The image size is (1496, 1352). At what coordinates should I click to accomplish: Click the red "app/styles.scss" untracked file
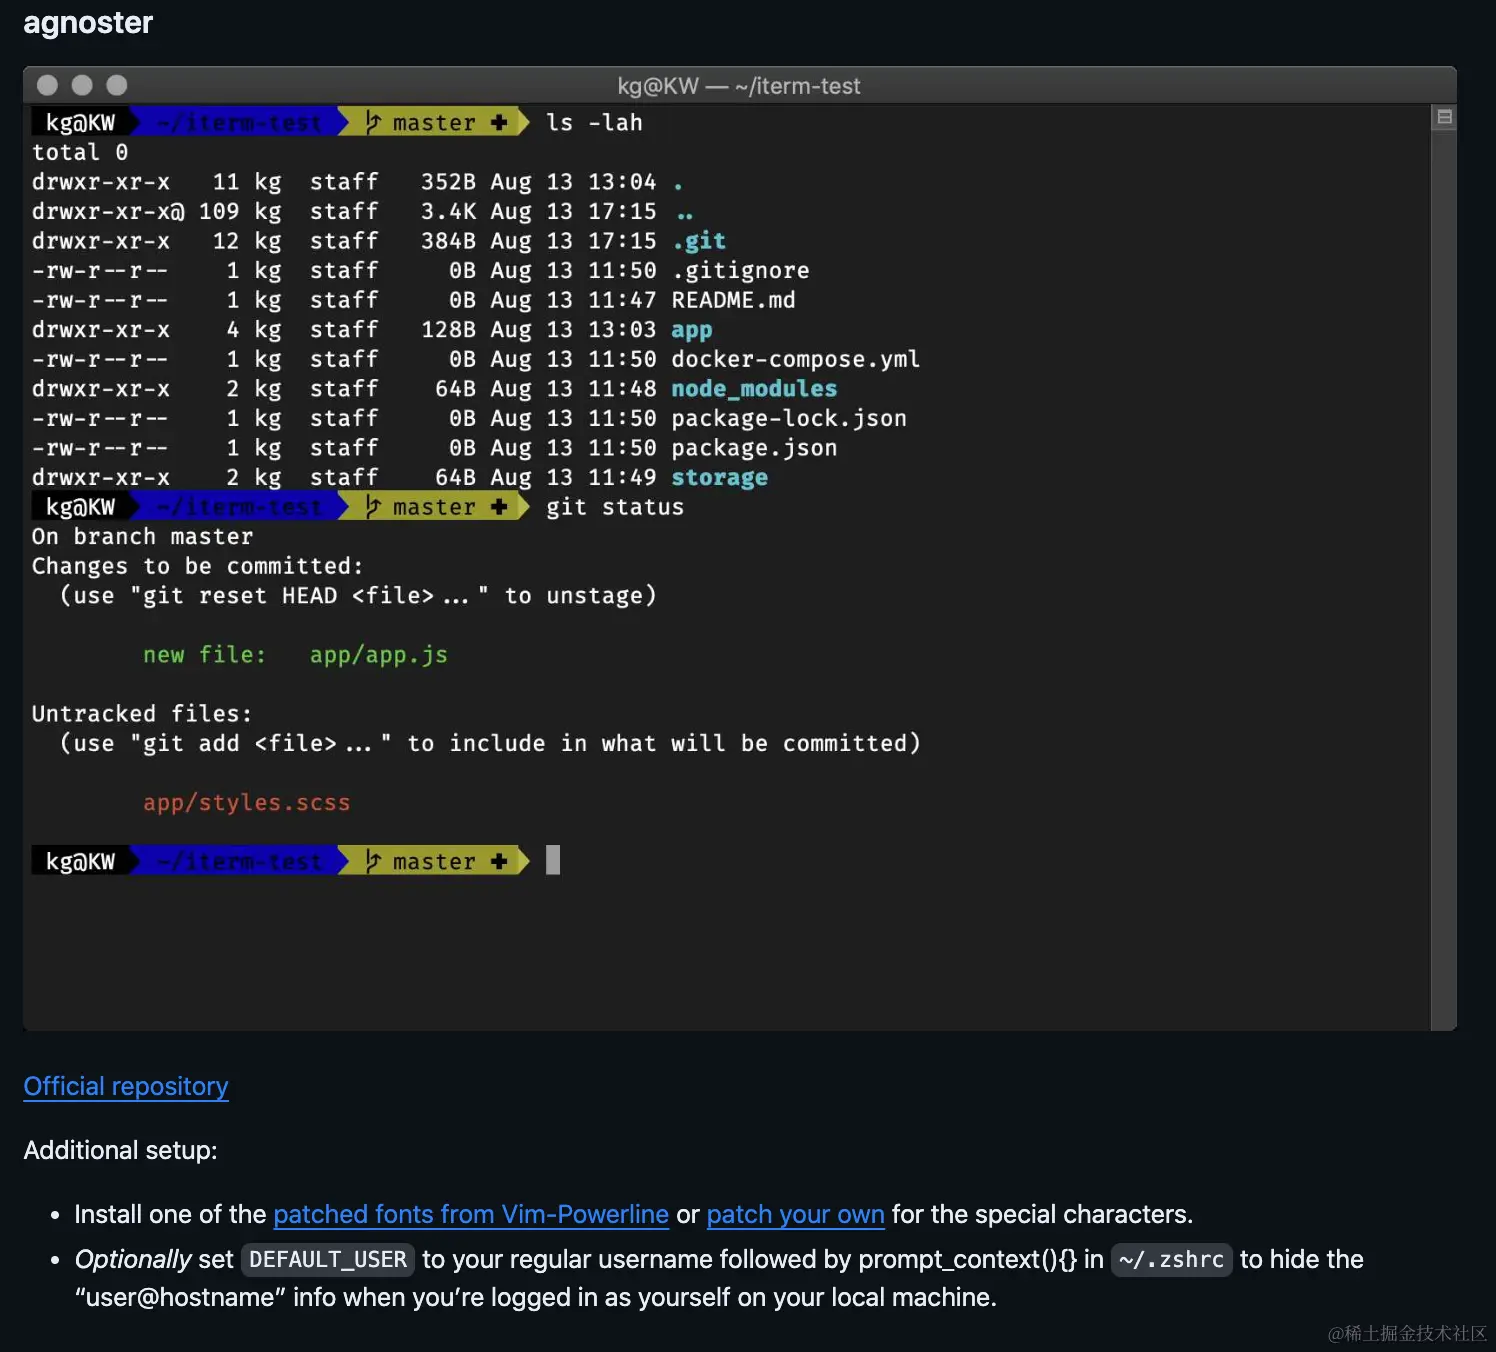pyautogui.click(x=247, y=803)
